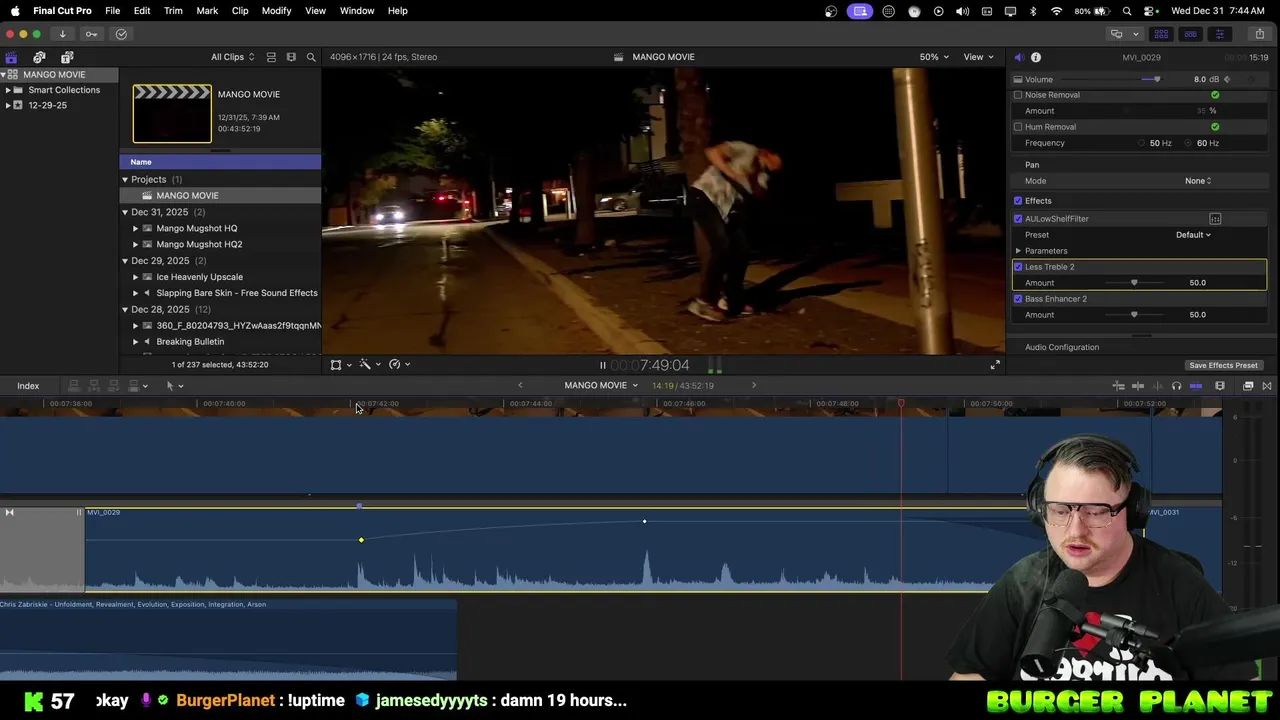Enable the Noise Removal checkbox
The width and height of the screenshot is (1280, 720).
point(1018,95)
